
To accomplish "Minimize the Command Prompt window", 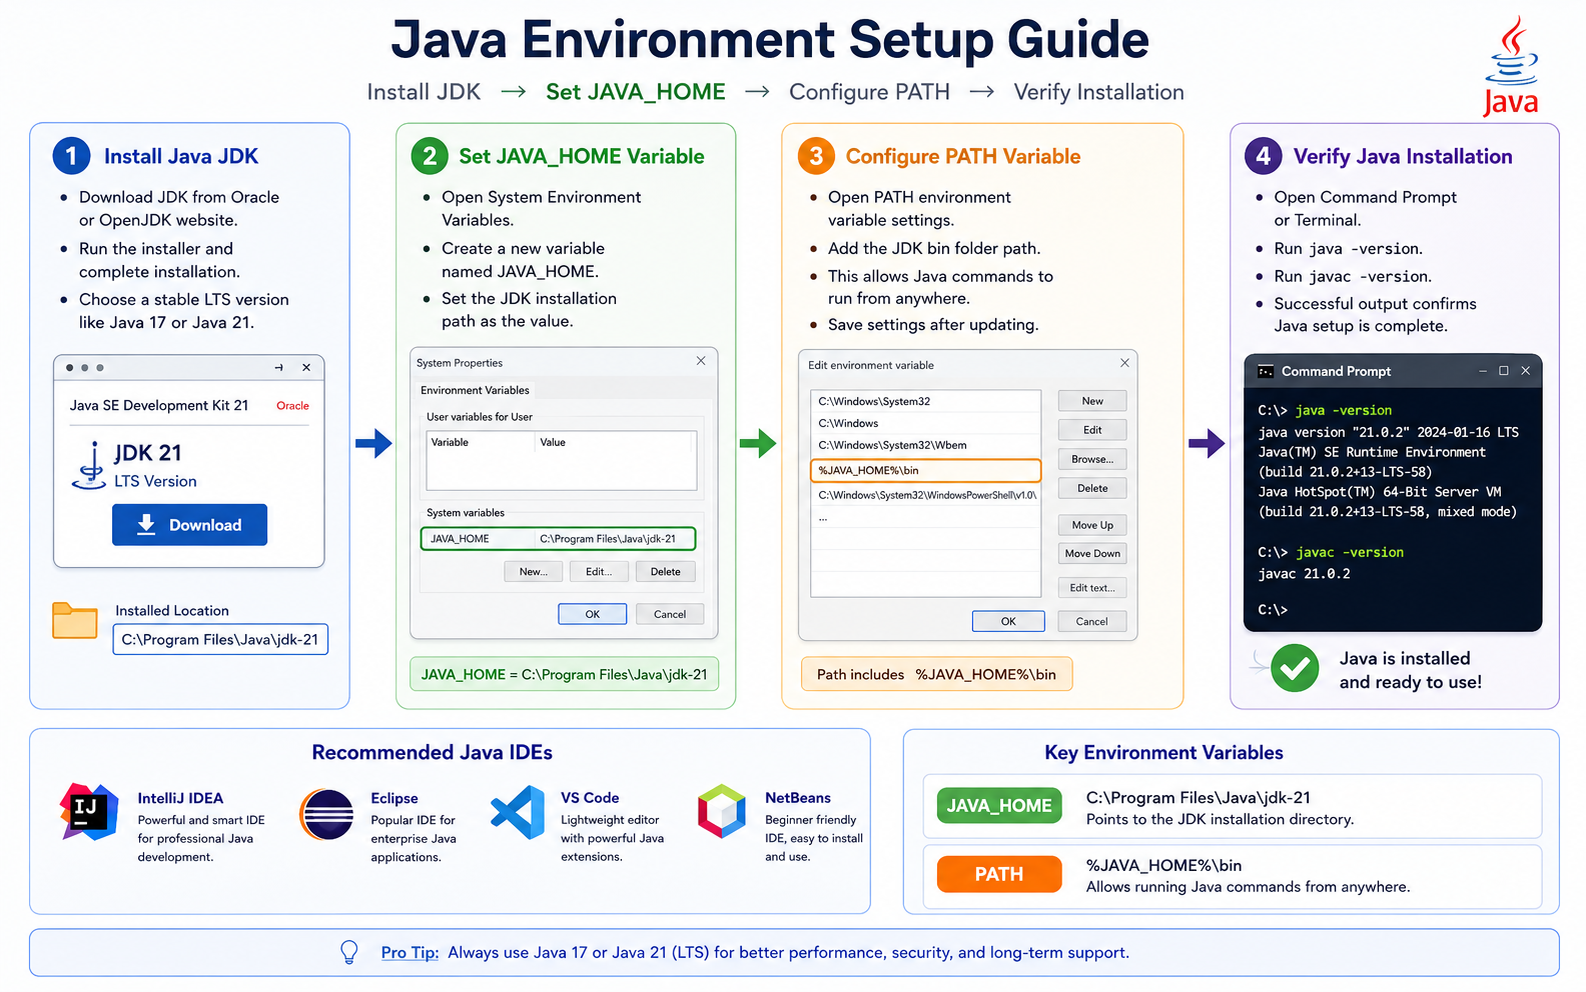I will pos(1483,371).
